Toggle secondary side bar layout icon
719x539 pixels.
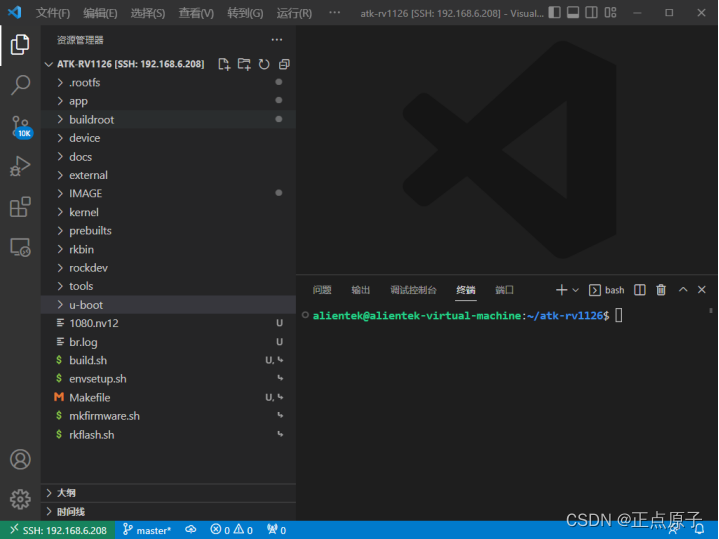point(592,12)
